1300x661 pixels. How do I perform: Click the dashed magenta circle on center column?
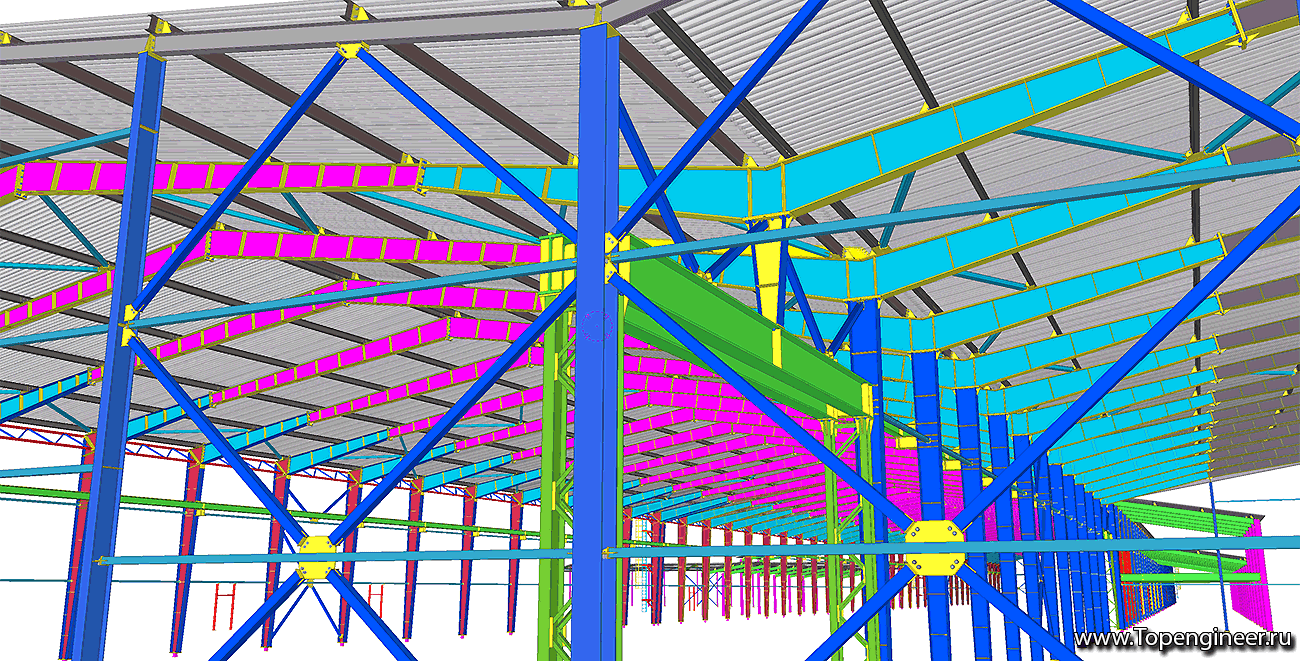click(597, 328)
